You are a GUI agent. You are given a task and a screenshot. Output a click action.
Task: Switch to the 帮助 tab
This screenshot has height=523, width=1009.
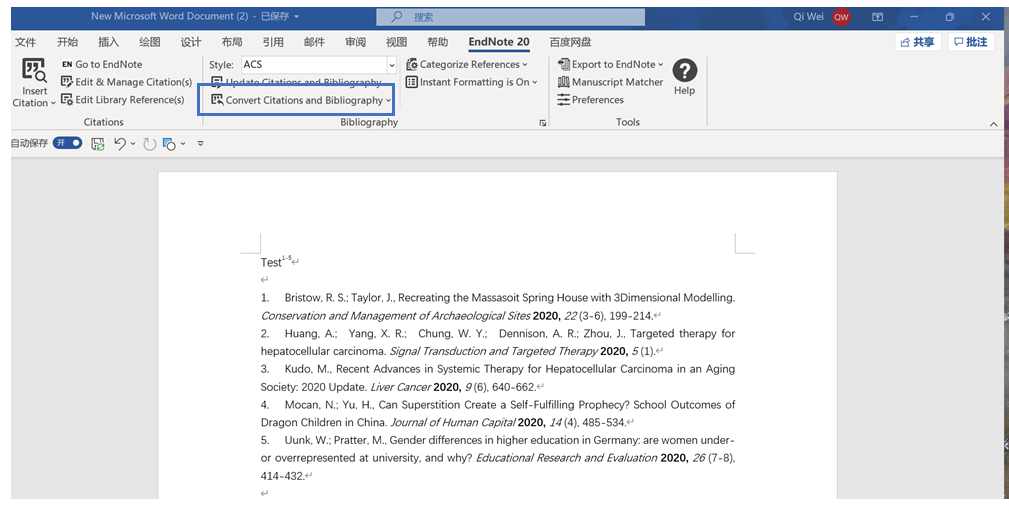pyautogui.click(x=438, y=42)
